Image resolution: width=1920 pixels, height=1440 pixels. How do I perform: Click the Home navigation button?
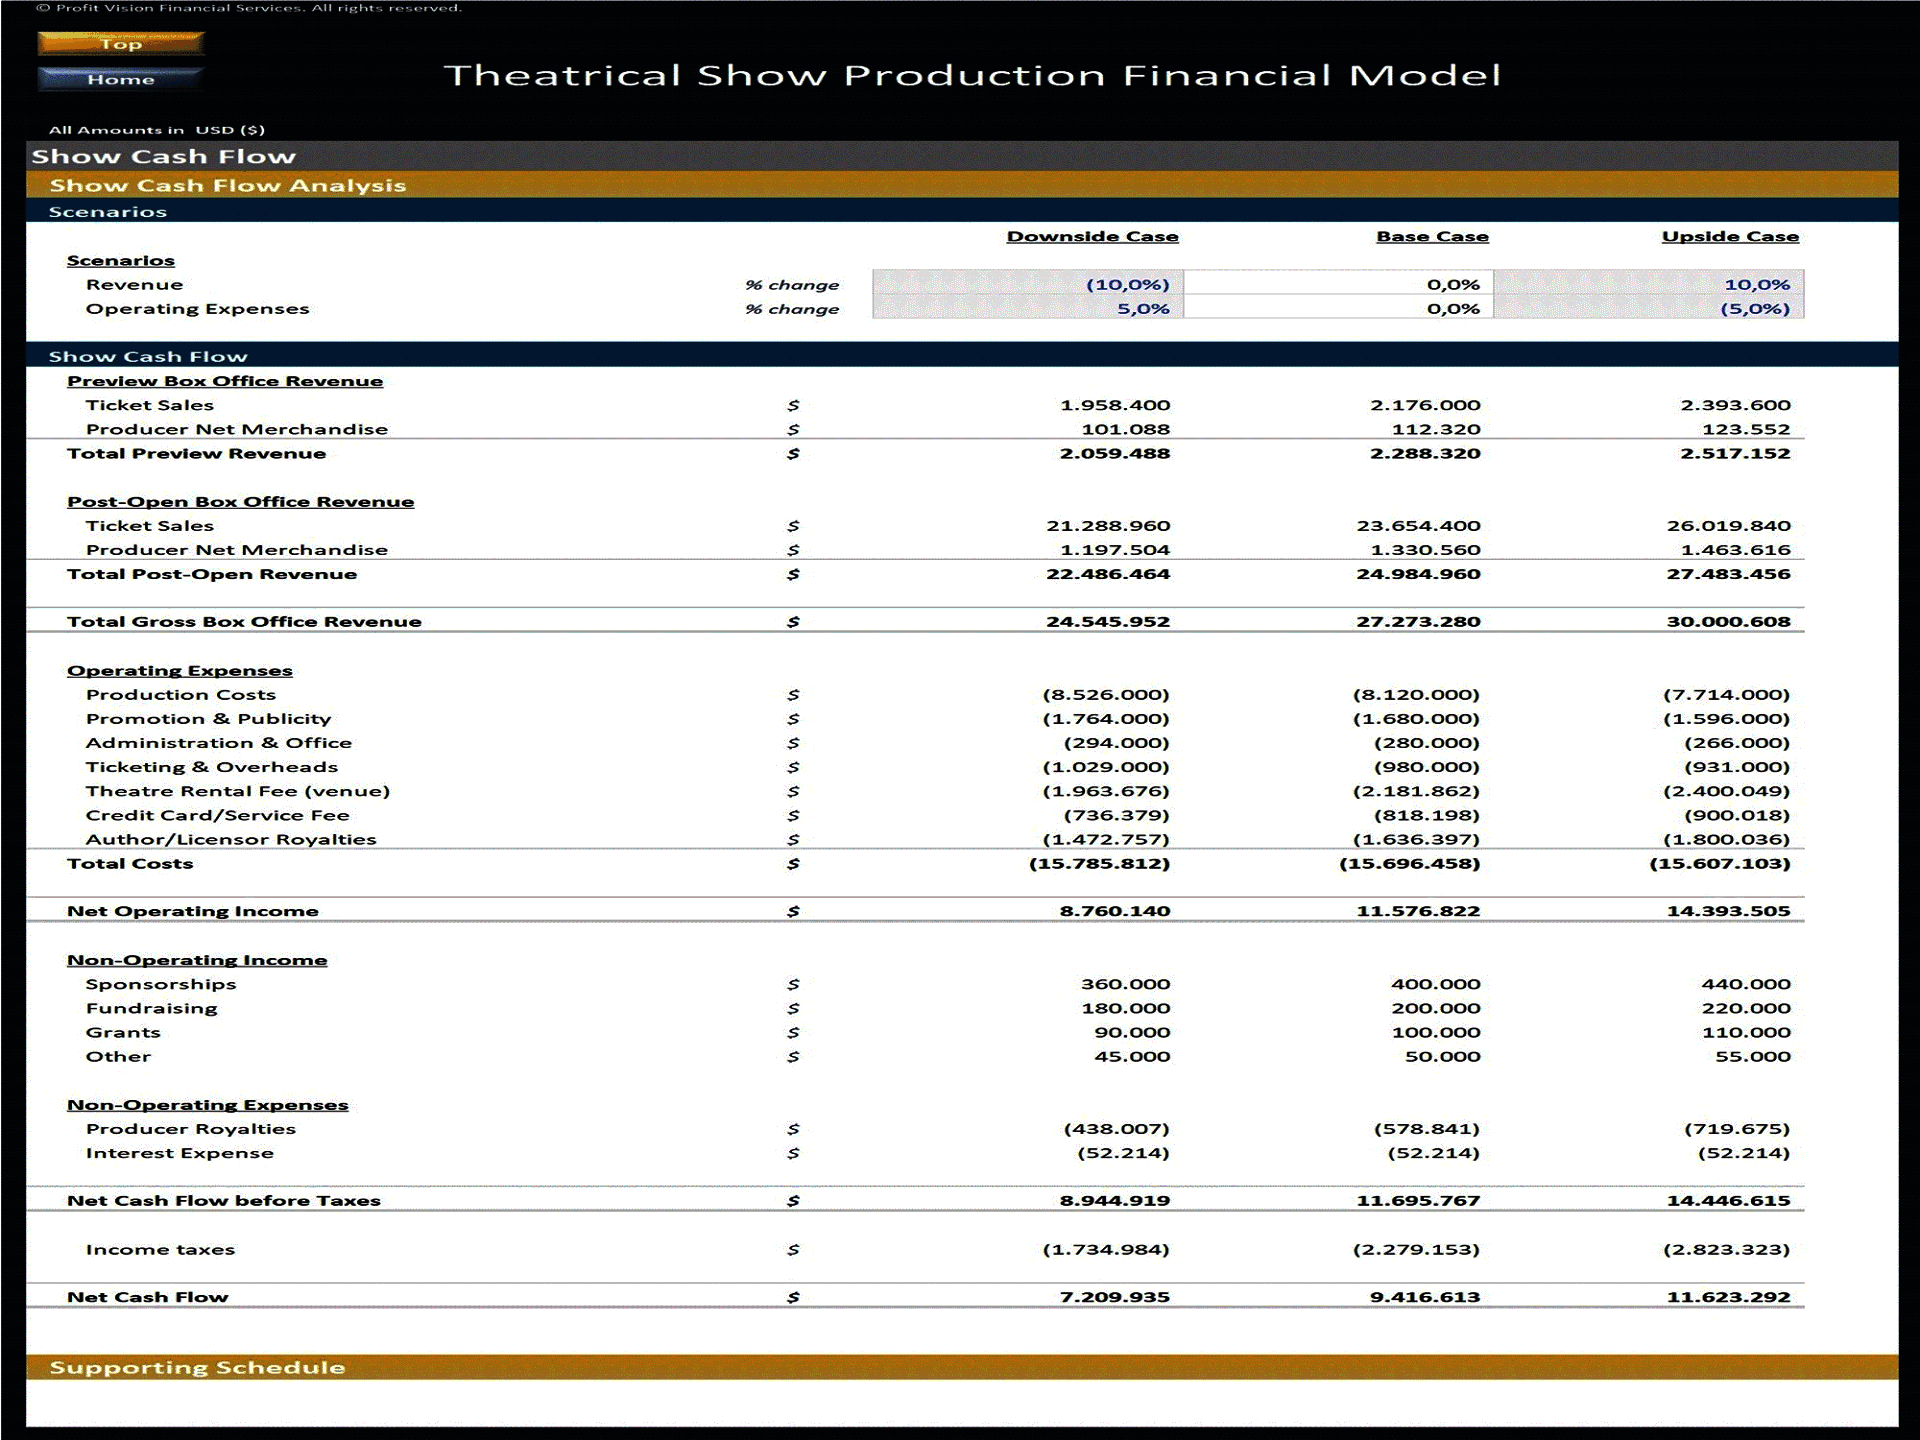pos(118,78)
